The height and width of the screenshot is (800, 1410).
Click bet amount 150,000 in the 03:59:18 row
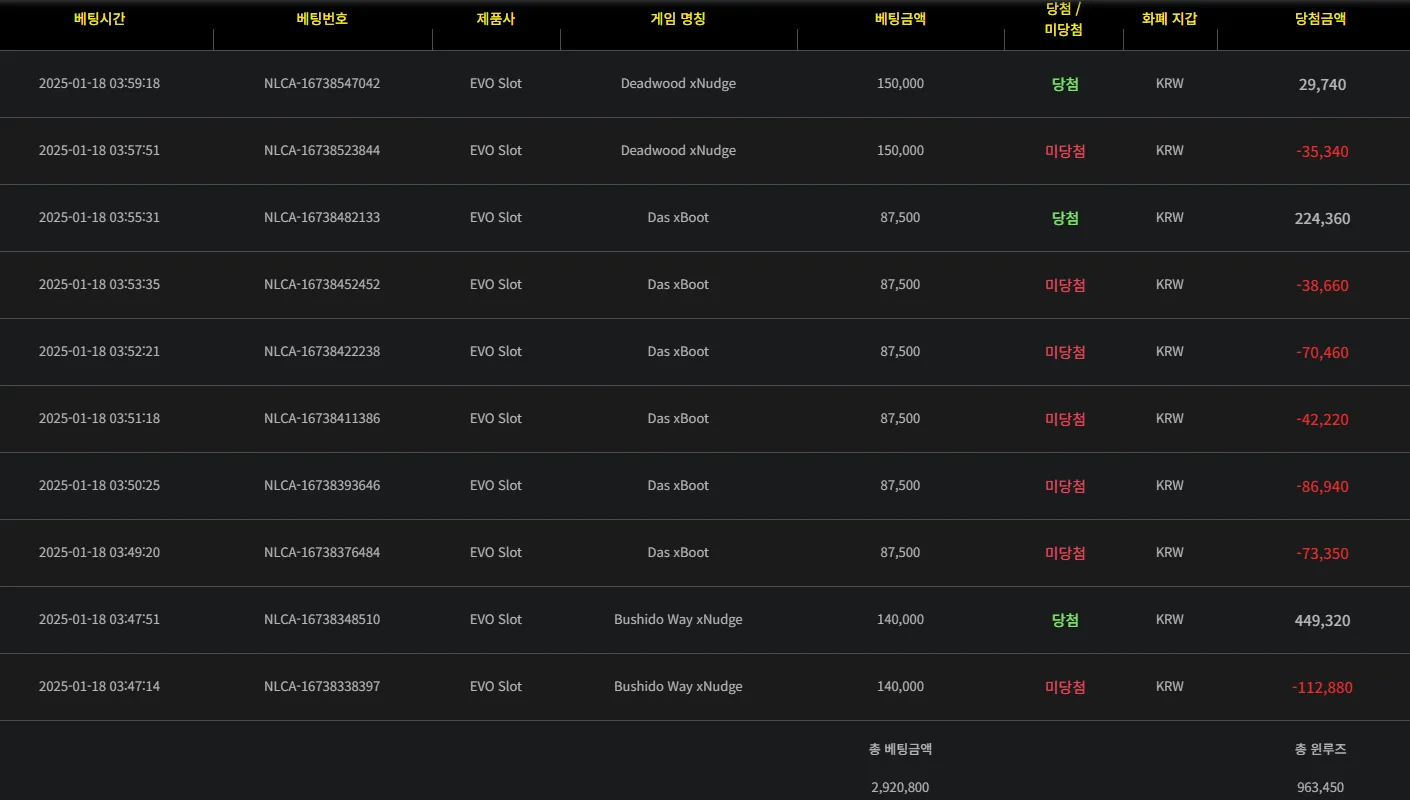(900, 84)
